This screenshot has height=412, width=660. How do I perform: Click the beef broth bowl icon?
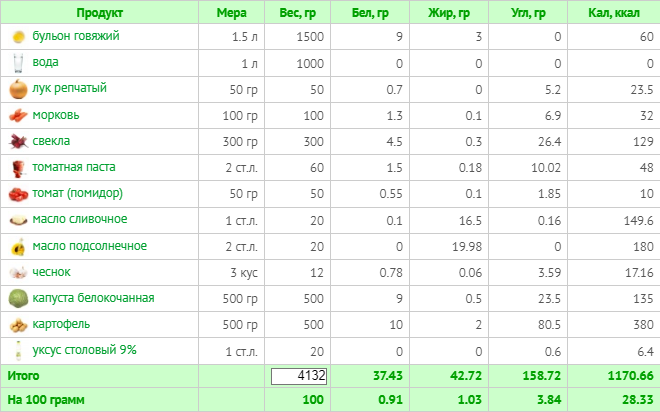click(x=19, y=37)
